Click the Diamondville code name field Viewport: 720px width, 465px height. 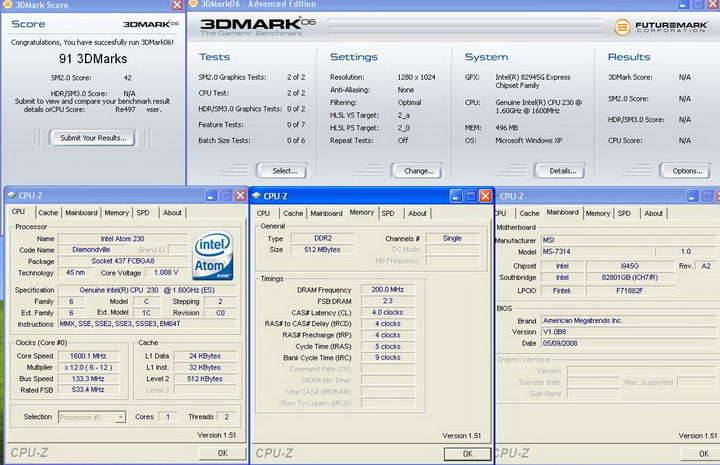click(91, 250)
